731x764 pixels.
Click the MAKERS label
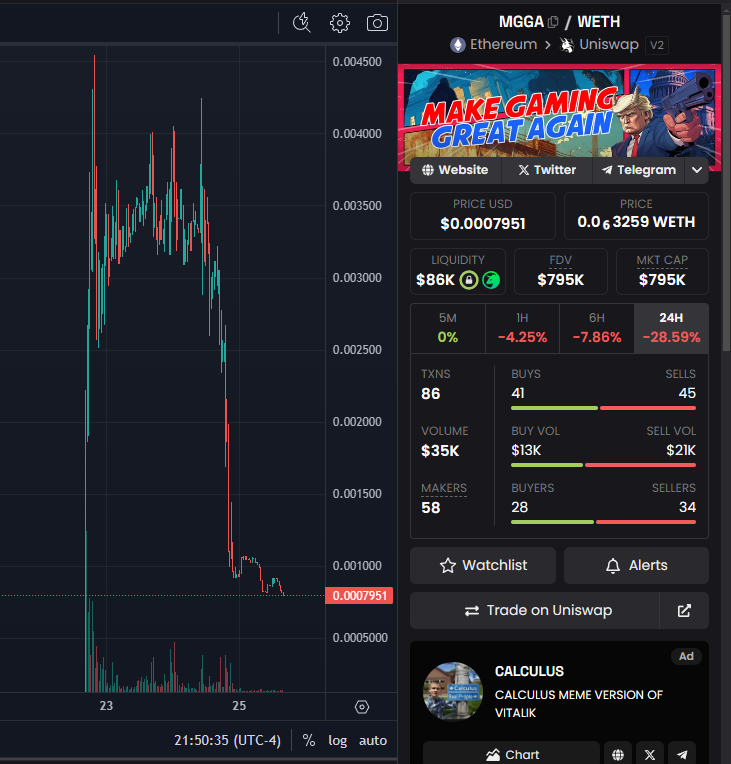click(x=444, y=488)
